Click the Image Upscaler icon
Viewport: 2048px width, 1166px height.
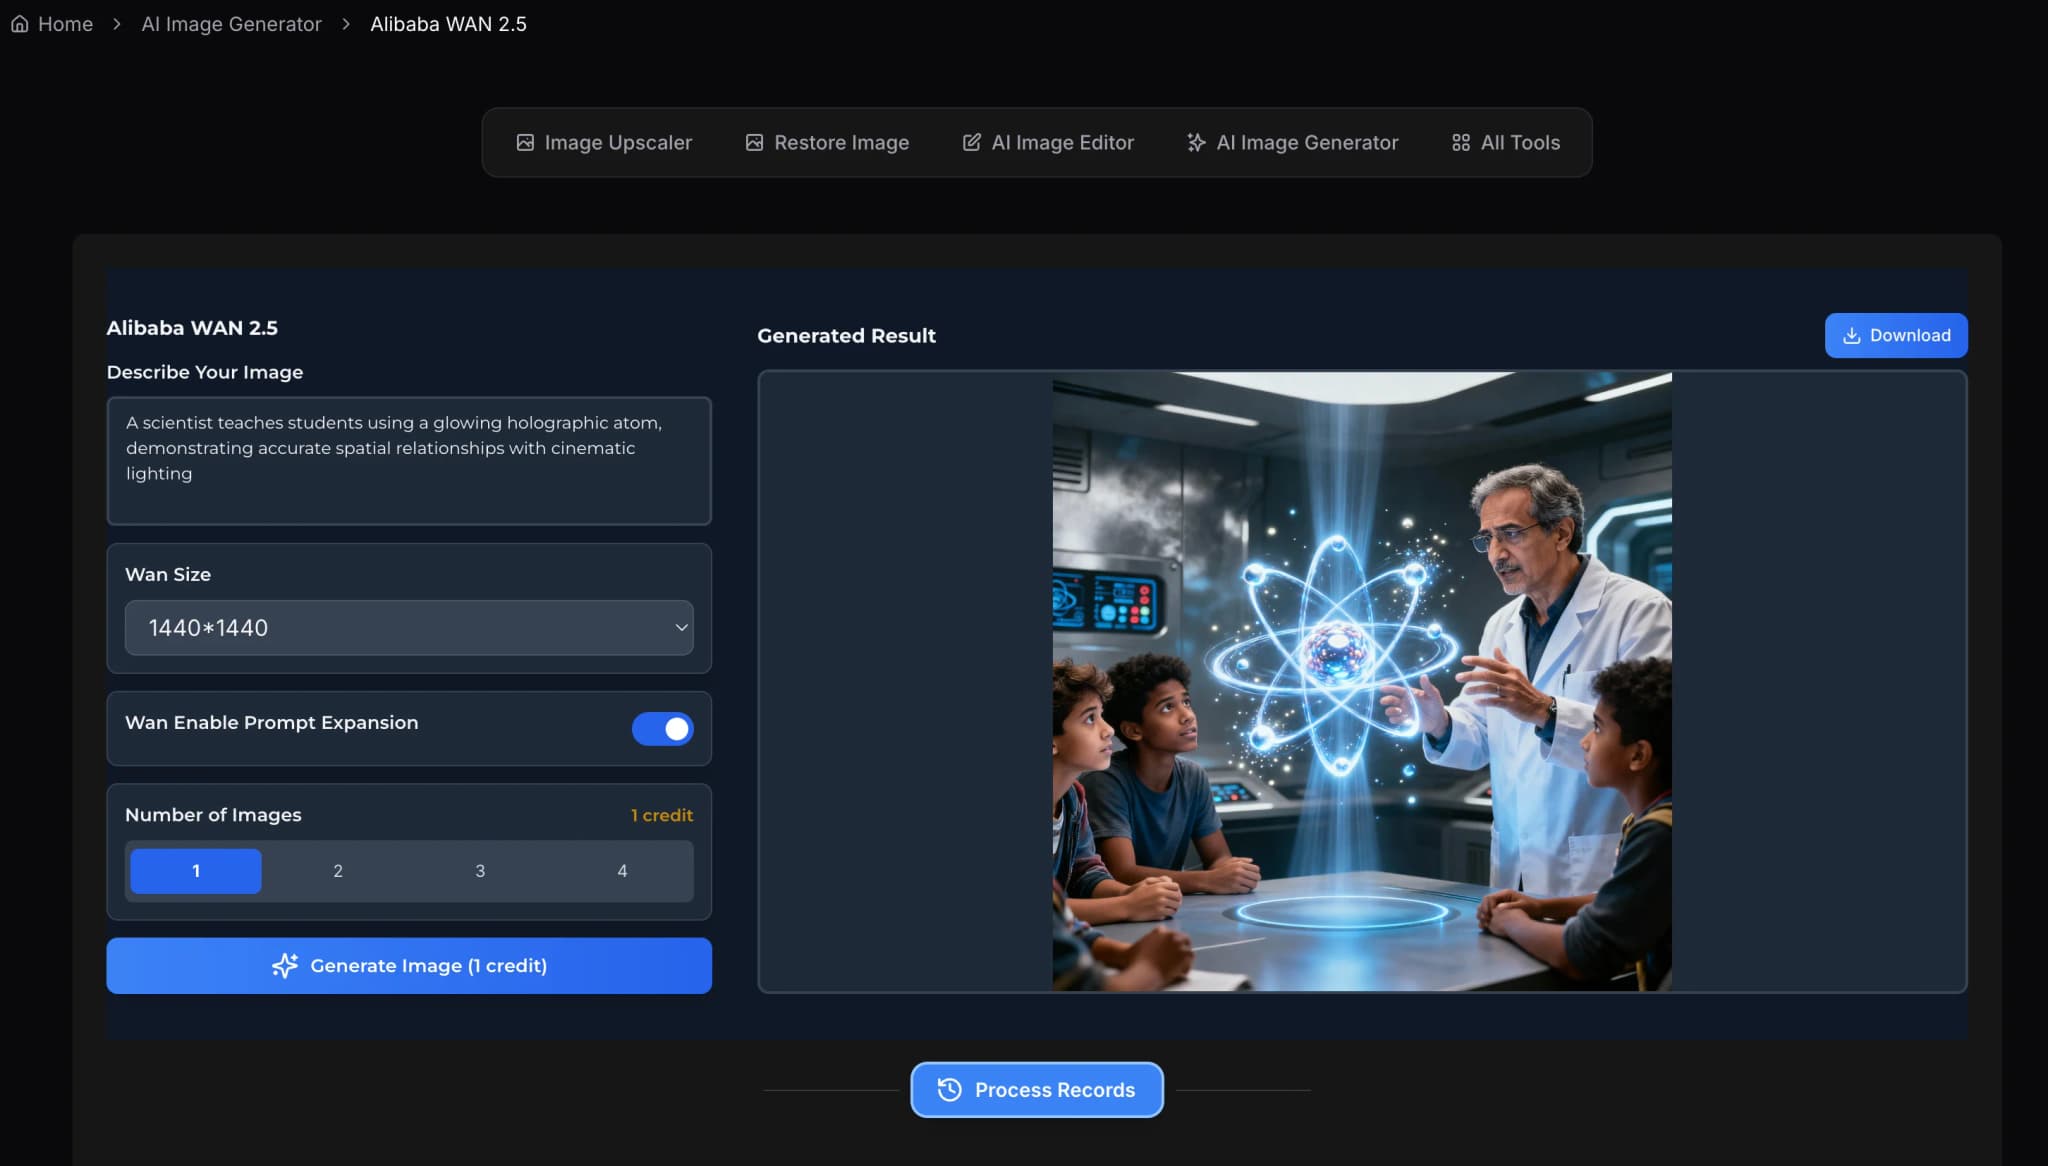525,143
